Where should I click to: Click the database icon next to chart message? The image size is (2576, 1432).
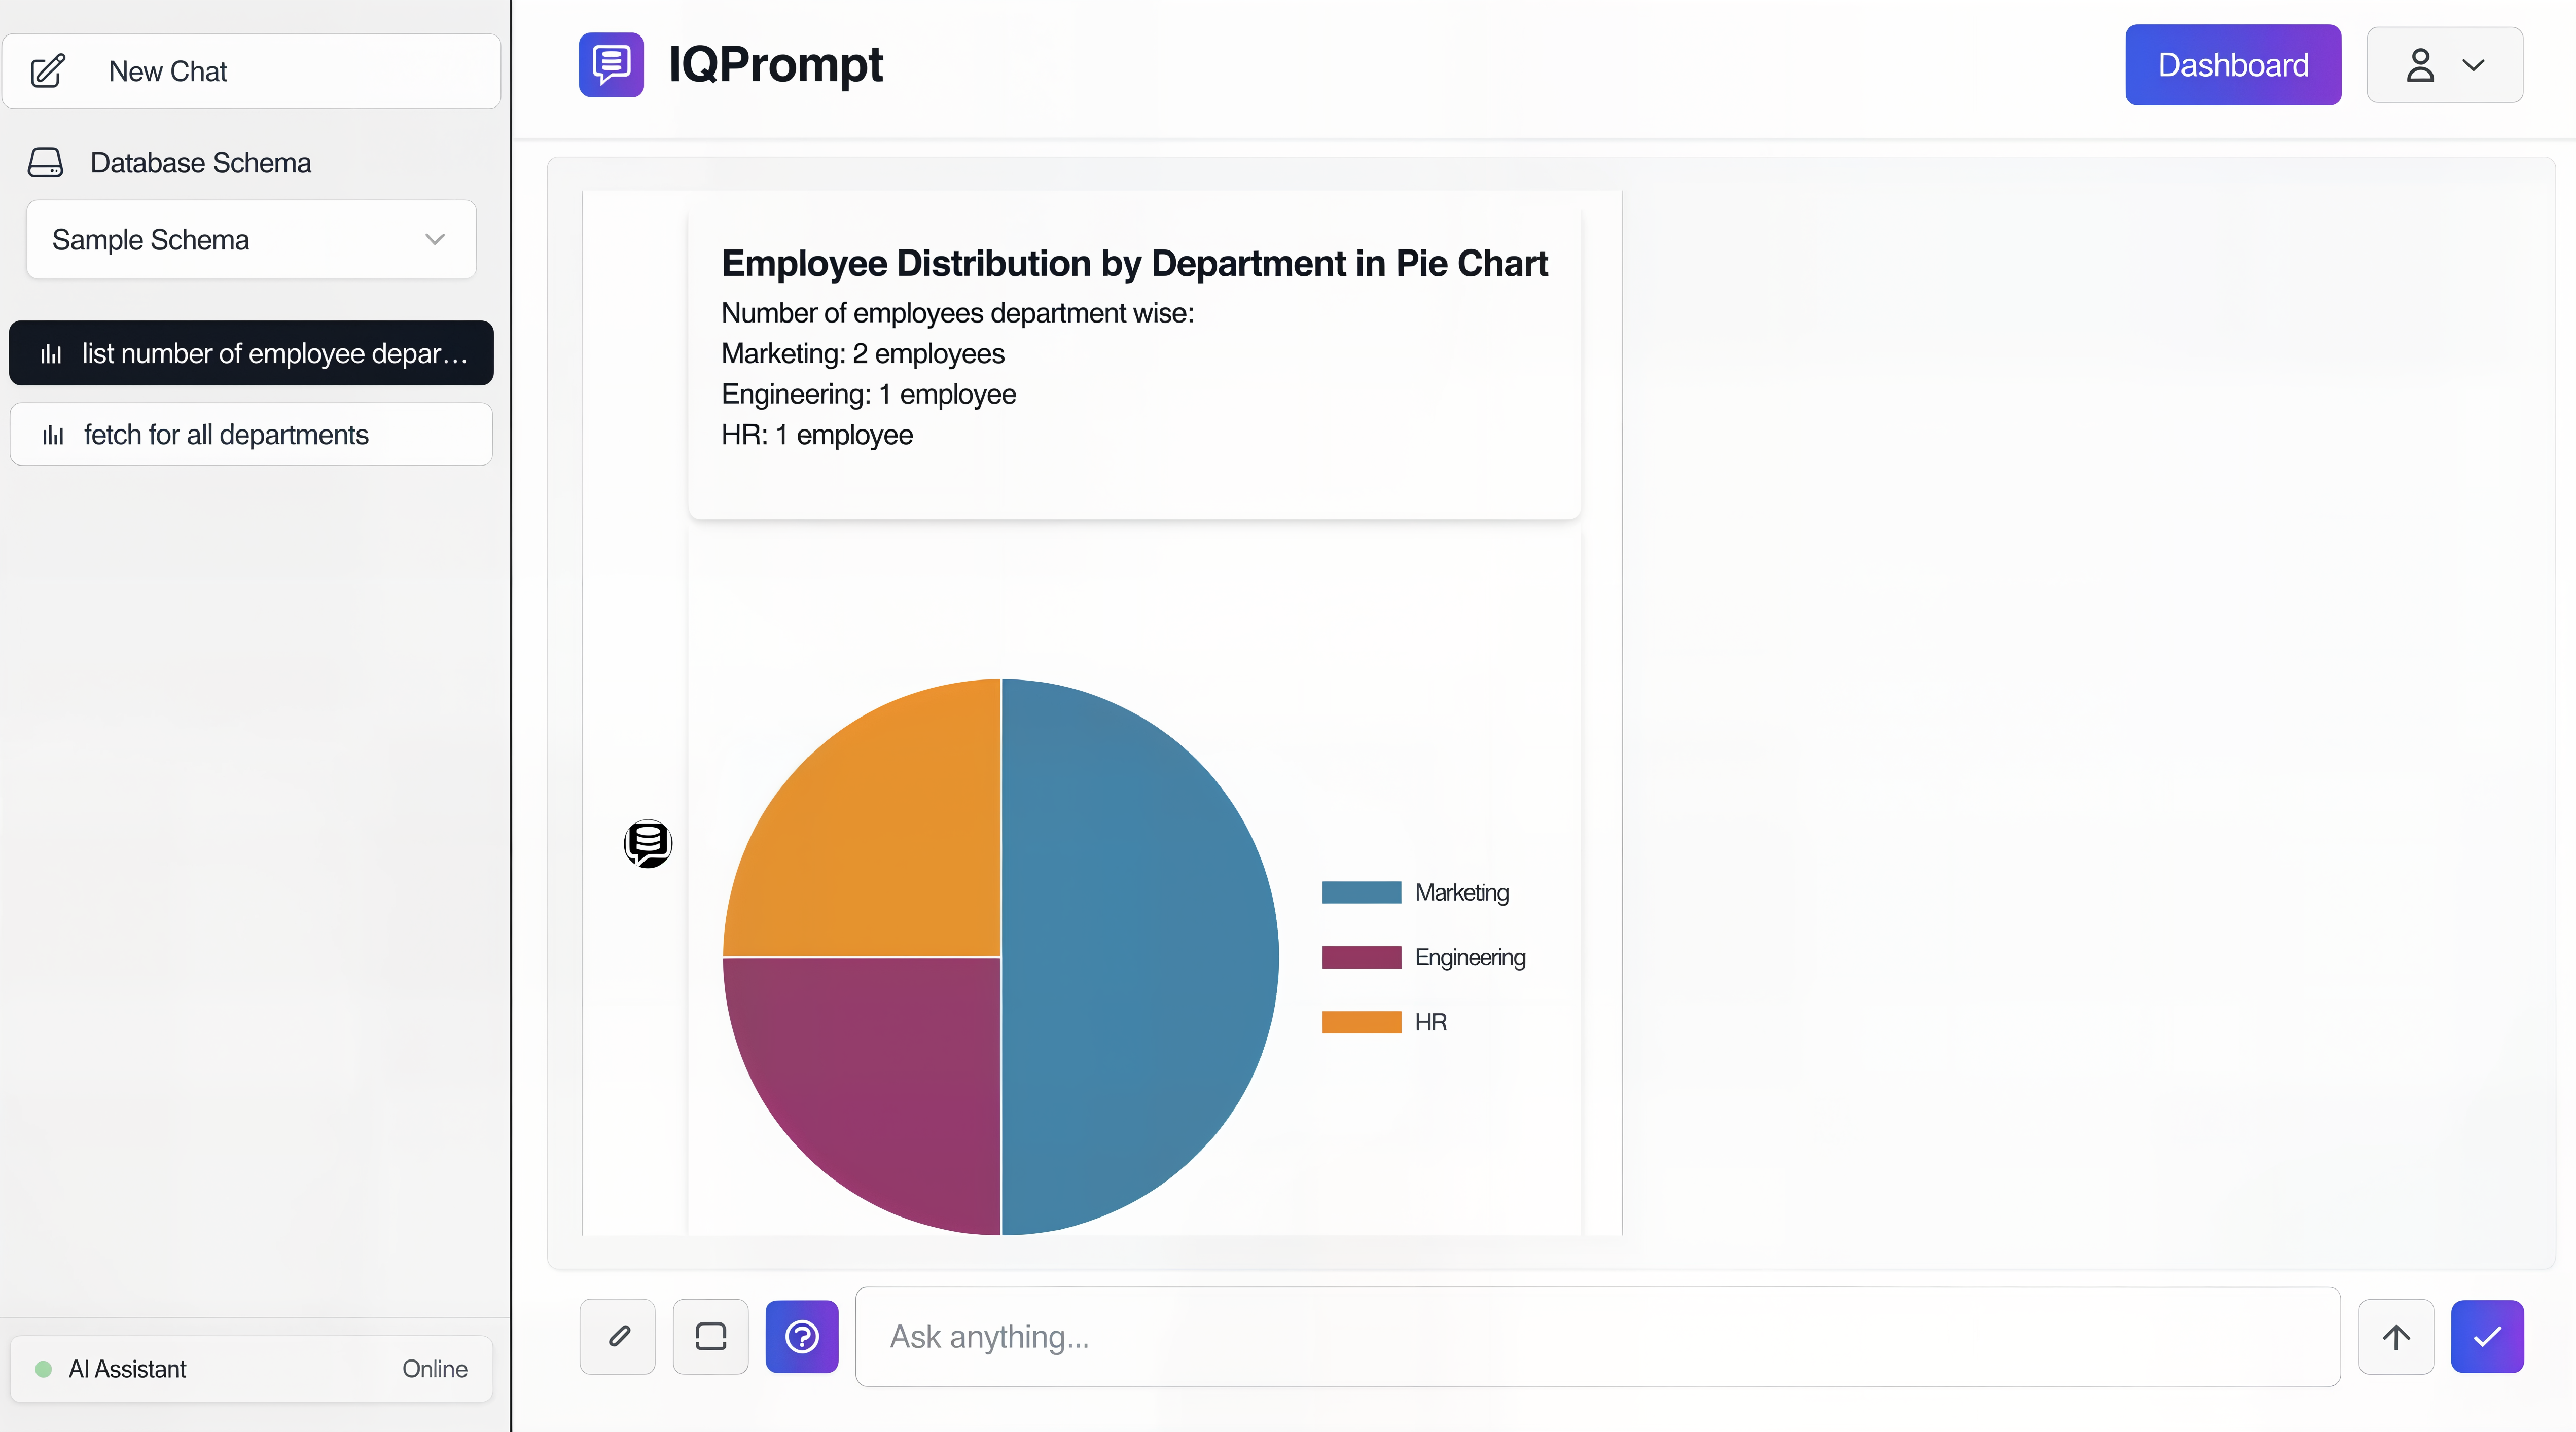point(648,843)
